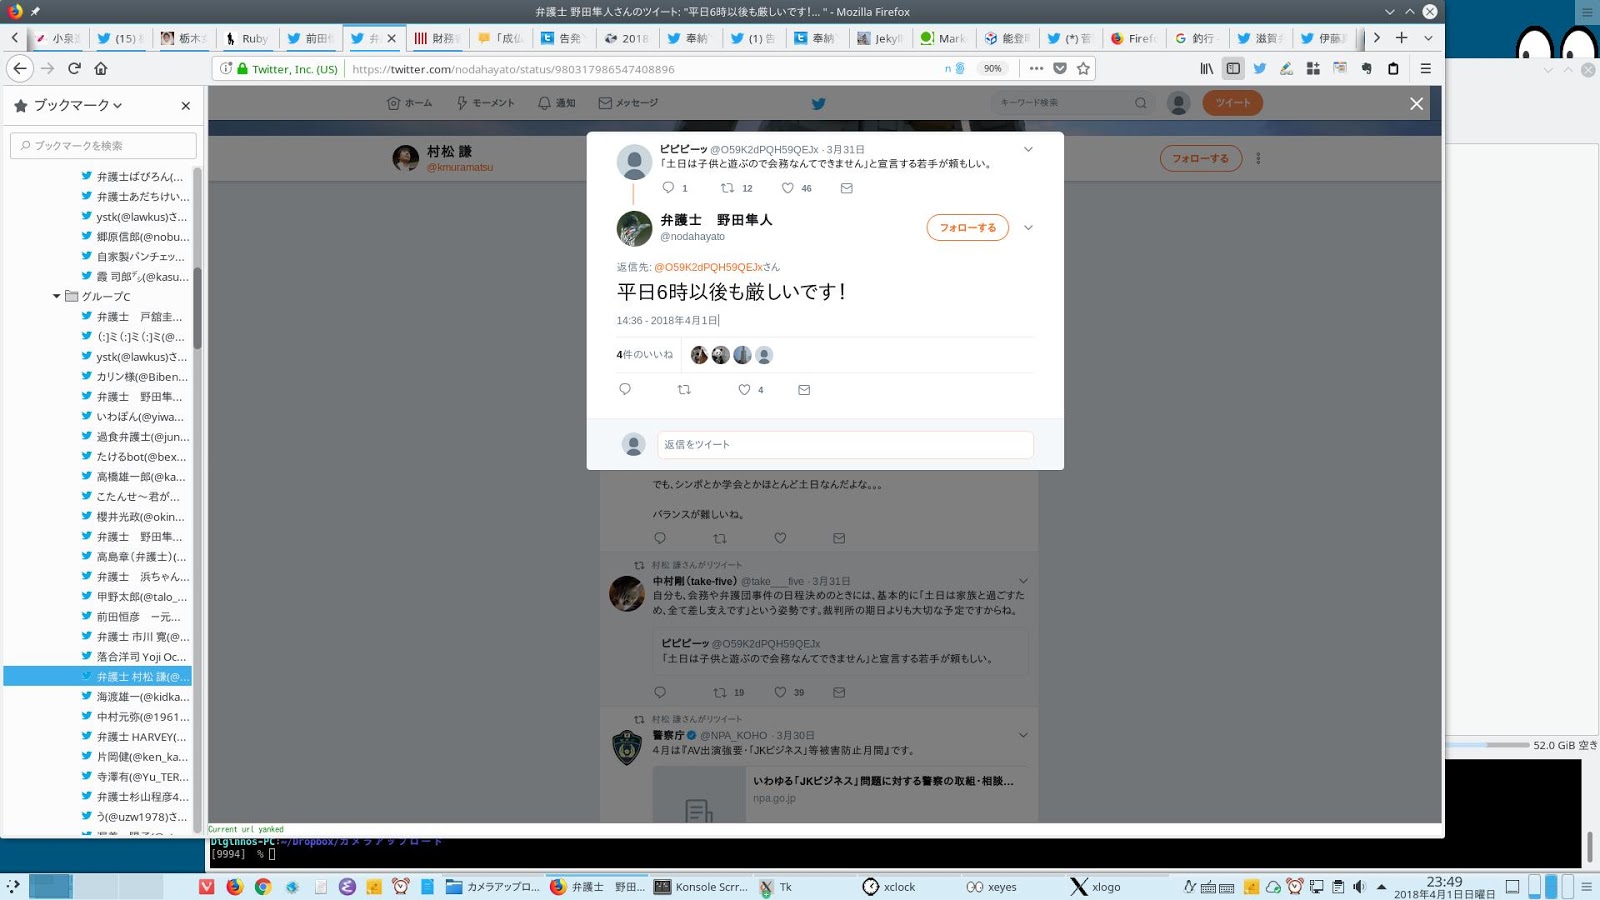The width and height of the screenshot is (1600, 900).
Task: Toggle the sidebar icon in toolbar
Action: [1233, 68]
